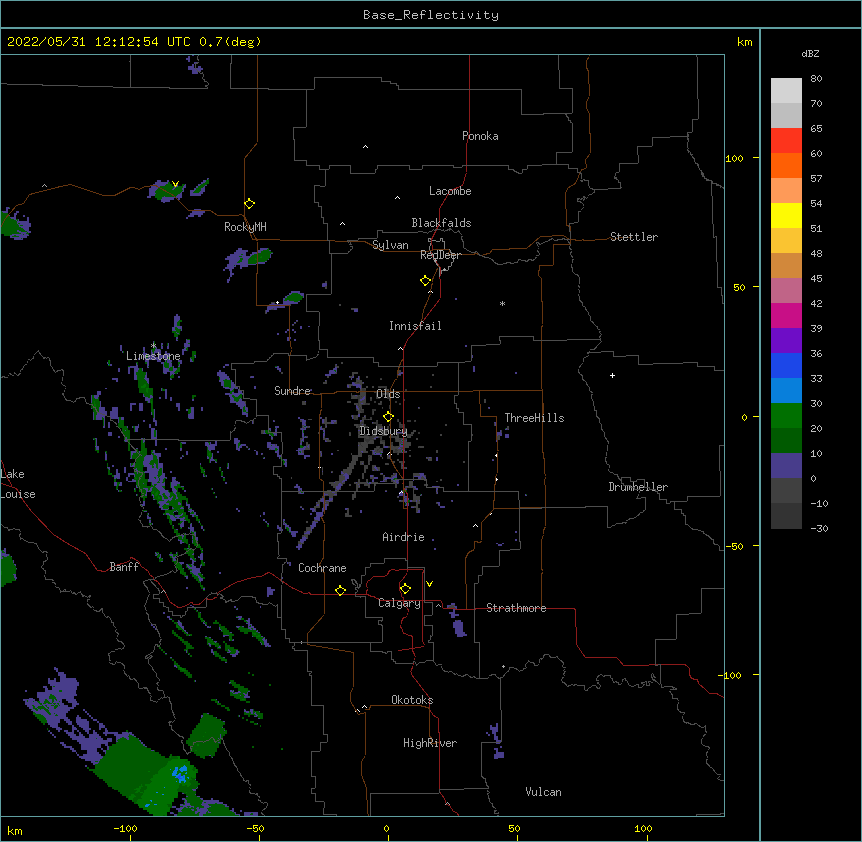Select the Calgary city label
Viewport: 862px width, 842px height.
click(x=399, y=603)
